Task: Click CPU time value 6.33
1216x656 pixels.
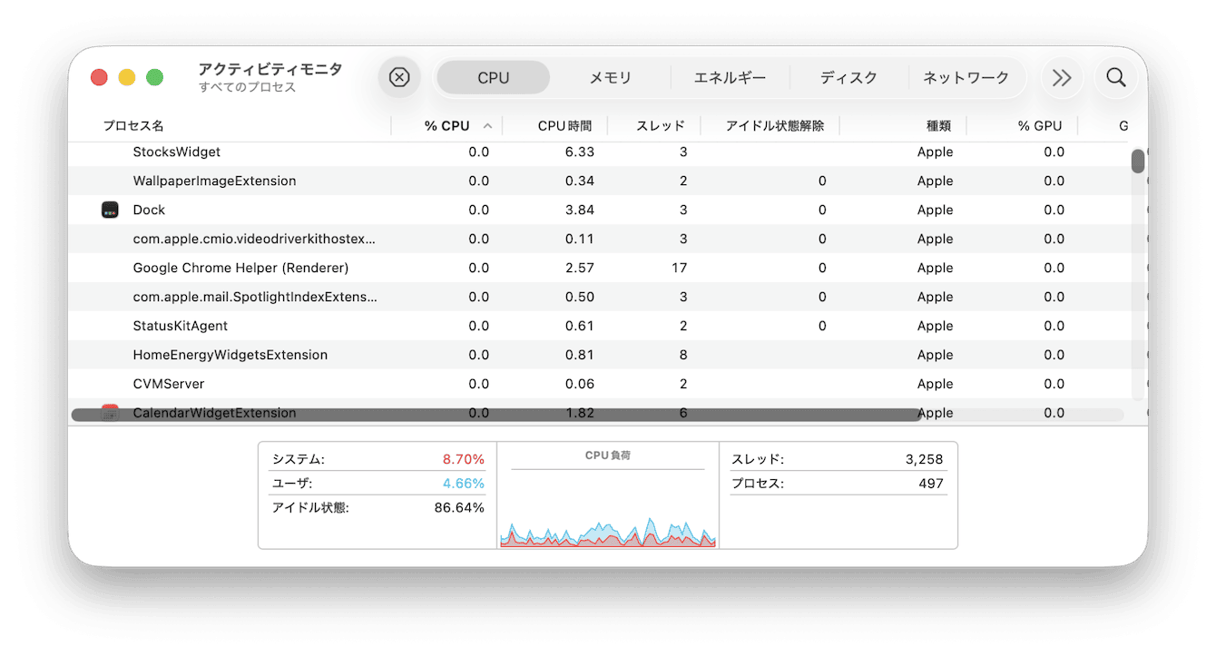Action: click(579, 152)
